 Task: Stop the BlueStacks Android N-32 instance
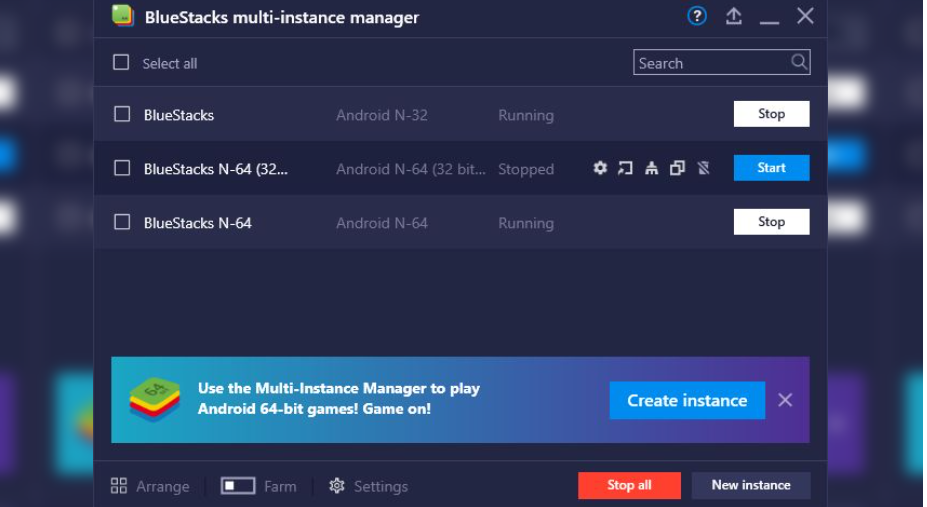772,114
